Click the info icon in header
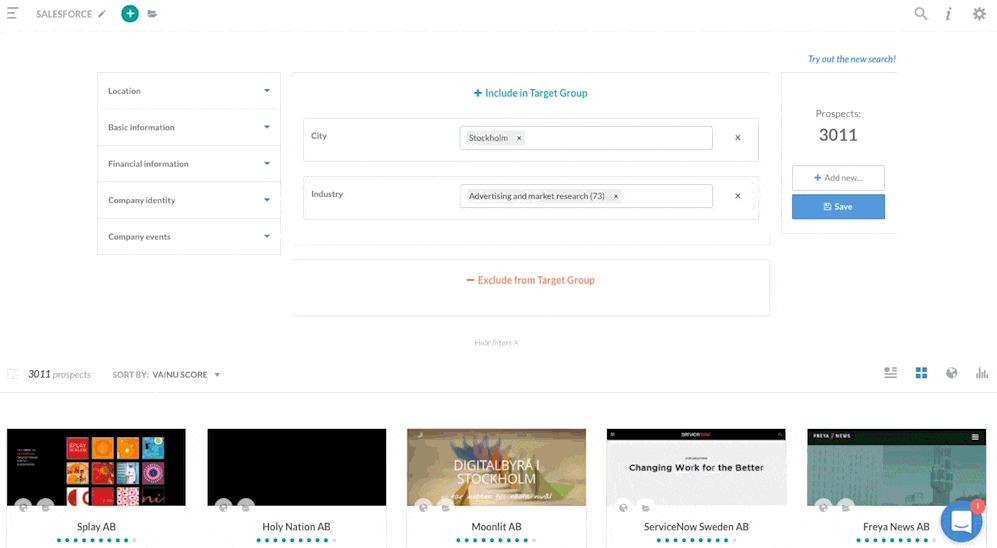 (948, 14)
